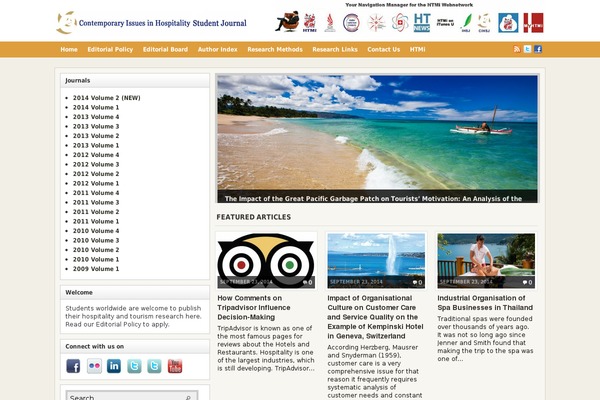The width and height of the screenshot is (600, 400).
Task: Click the Facebook icon under Connect with us
Action: [x=73, y=366]
